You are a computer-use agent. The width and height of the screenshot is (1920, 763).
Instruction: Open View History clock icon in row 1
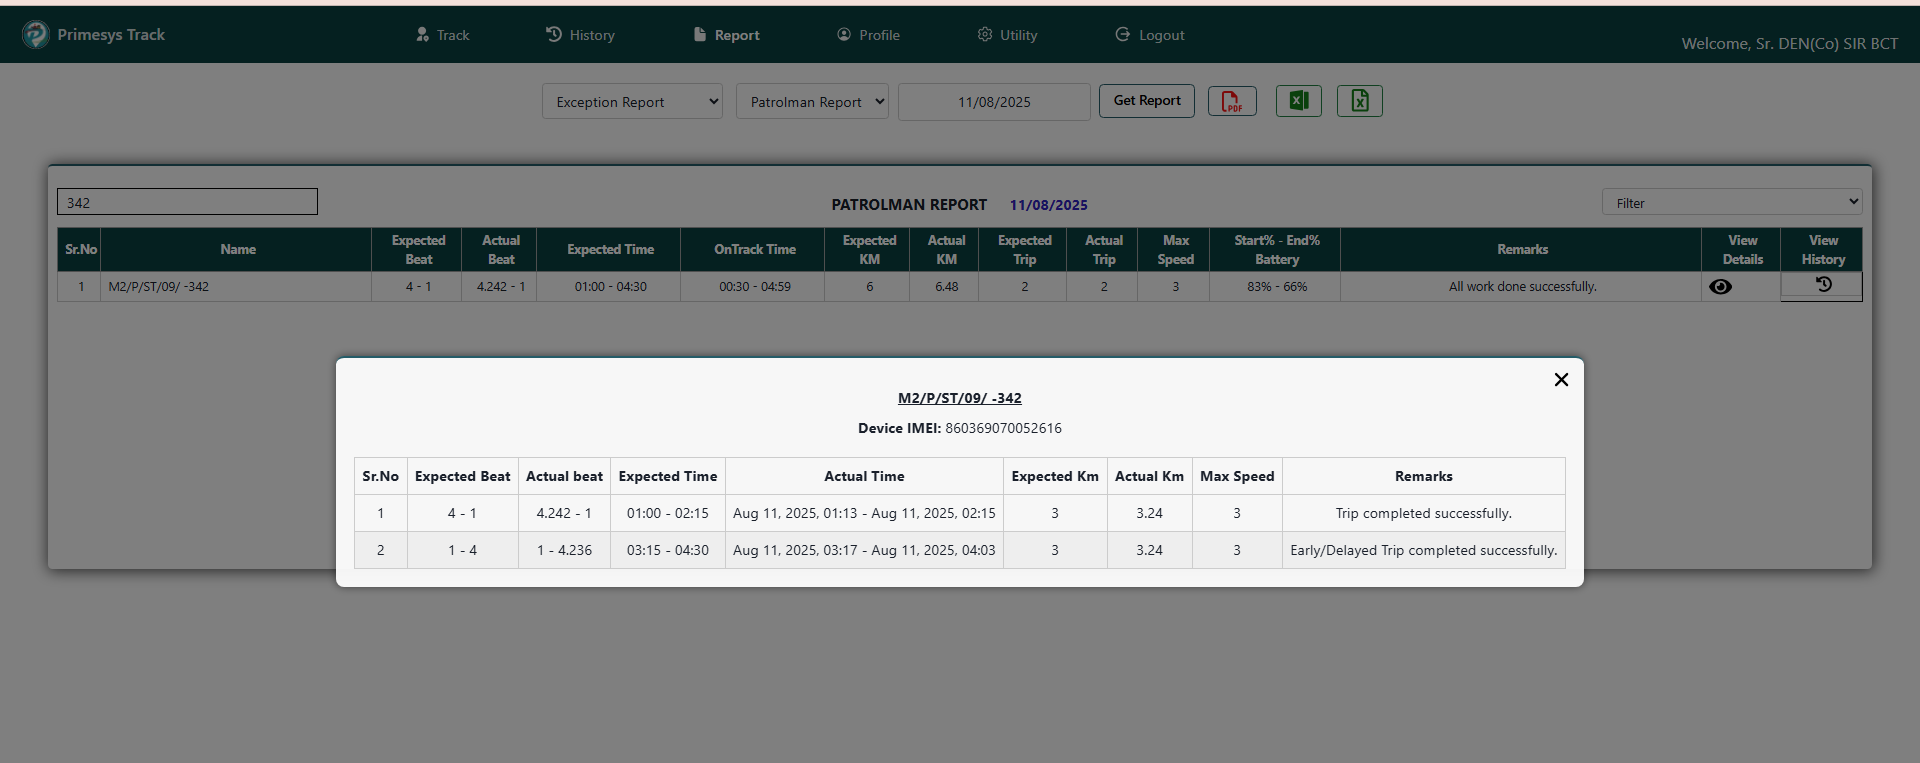tap(1823, 286)
